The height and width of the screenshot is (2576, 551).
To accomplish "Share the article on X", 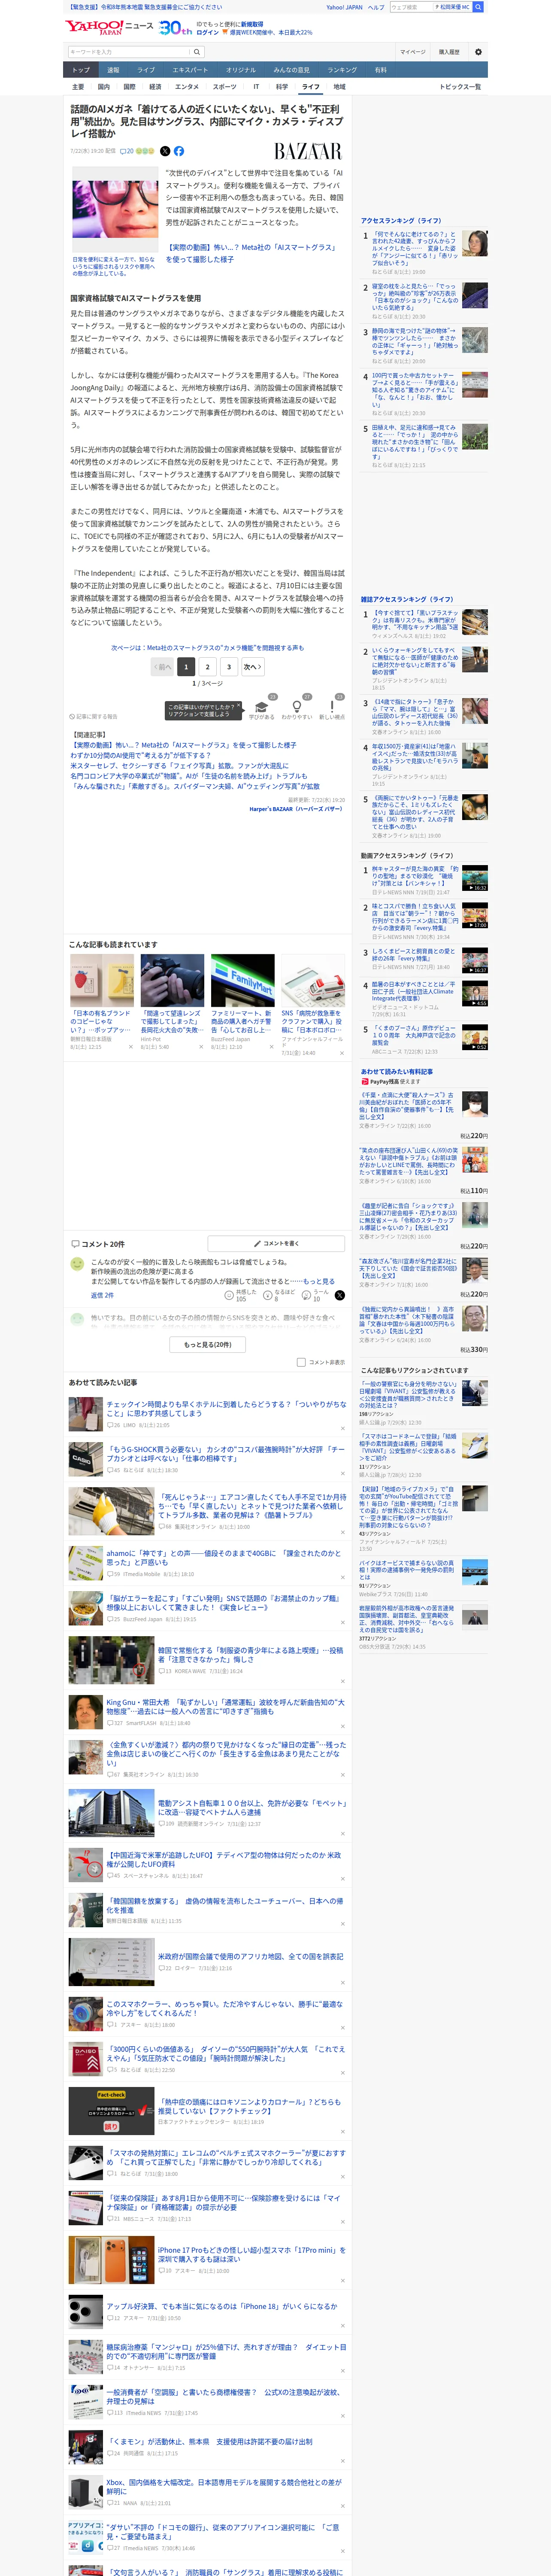I will click(x=165, y=151).
